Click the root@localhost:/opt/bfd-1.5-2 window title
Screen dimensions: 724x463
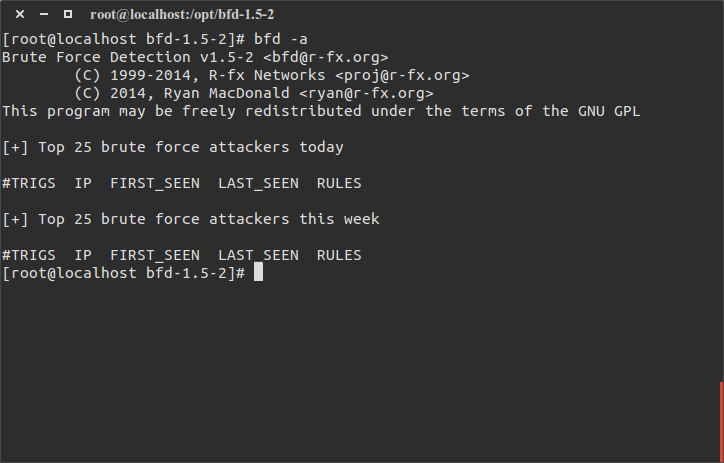point(182,14)
